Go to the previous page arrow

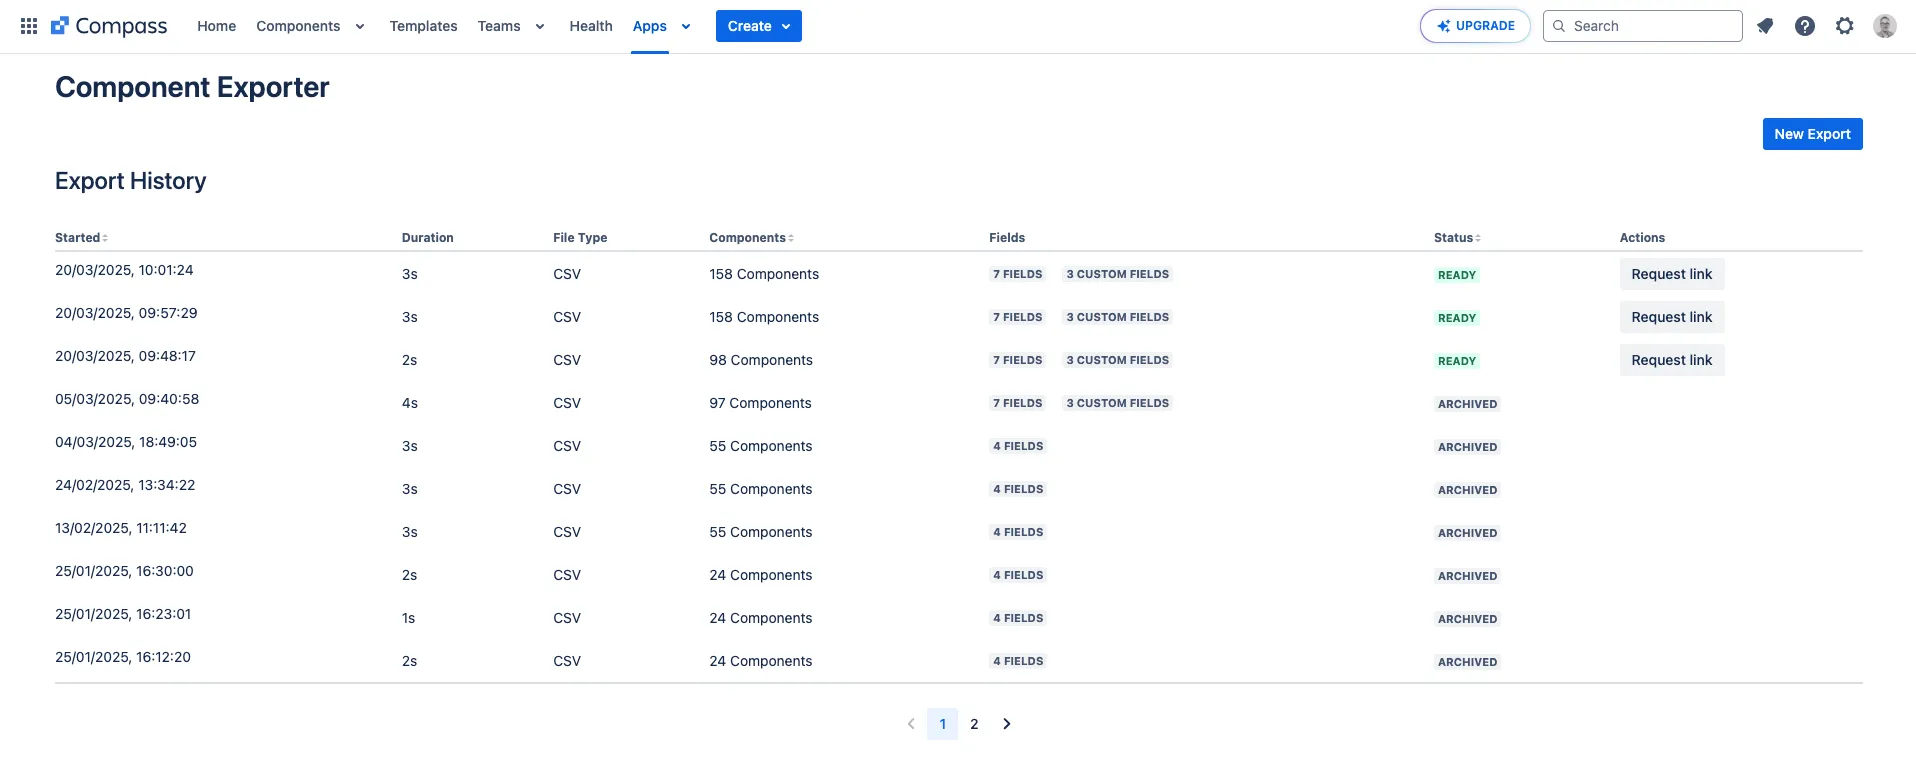[x=911, y=724]
